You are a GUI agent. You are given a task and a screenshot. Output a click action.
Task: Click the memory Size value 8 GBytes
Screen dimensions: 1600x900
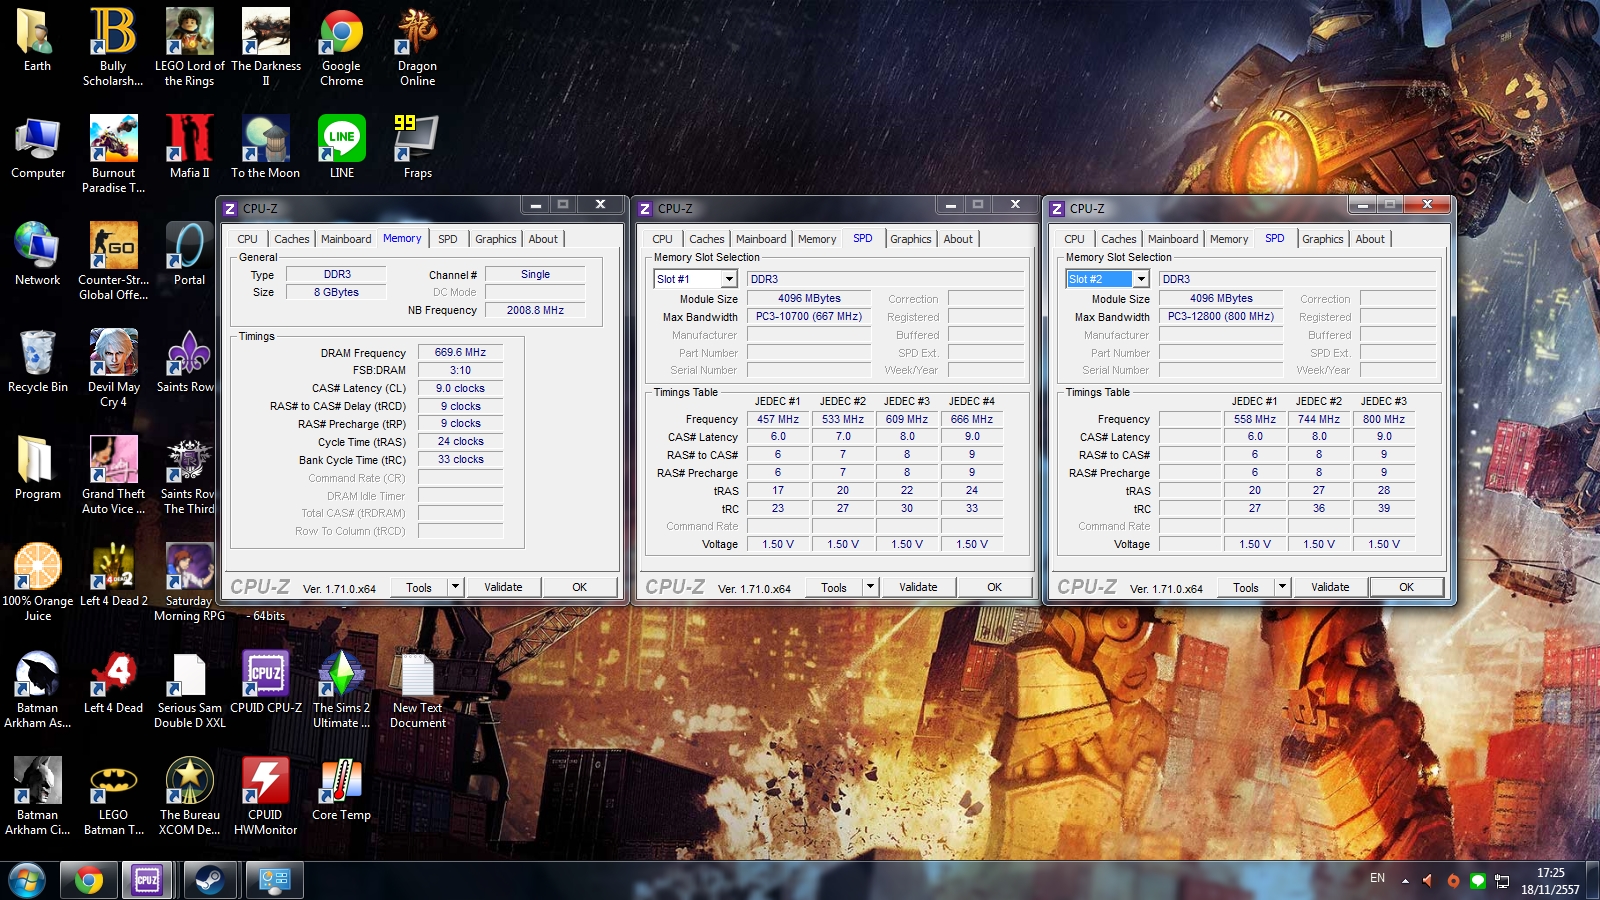coord(336,292)
